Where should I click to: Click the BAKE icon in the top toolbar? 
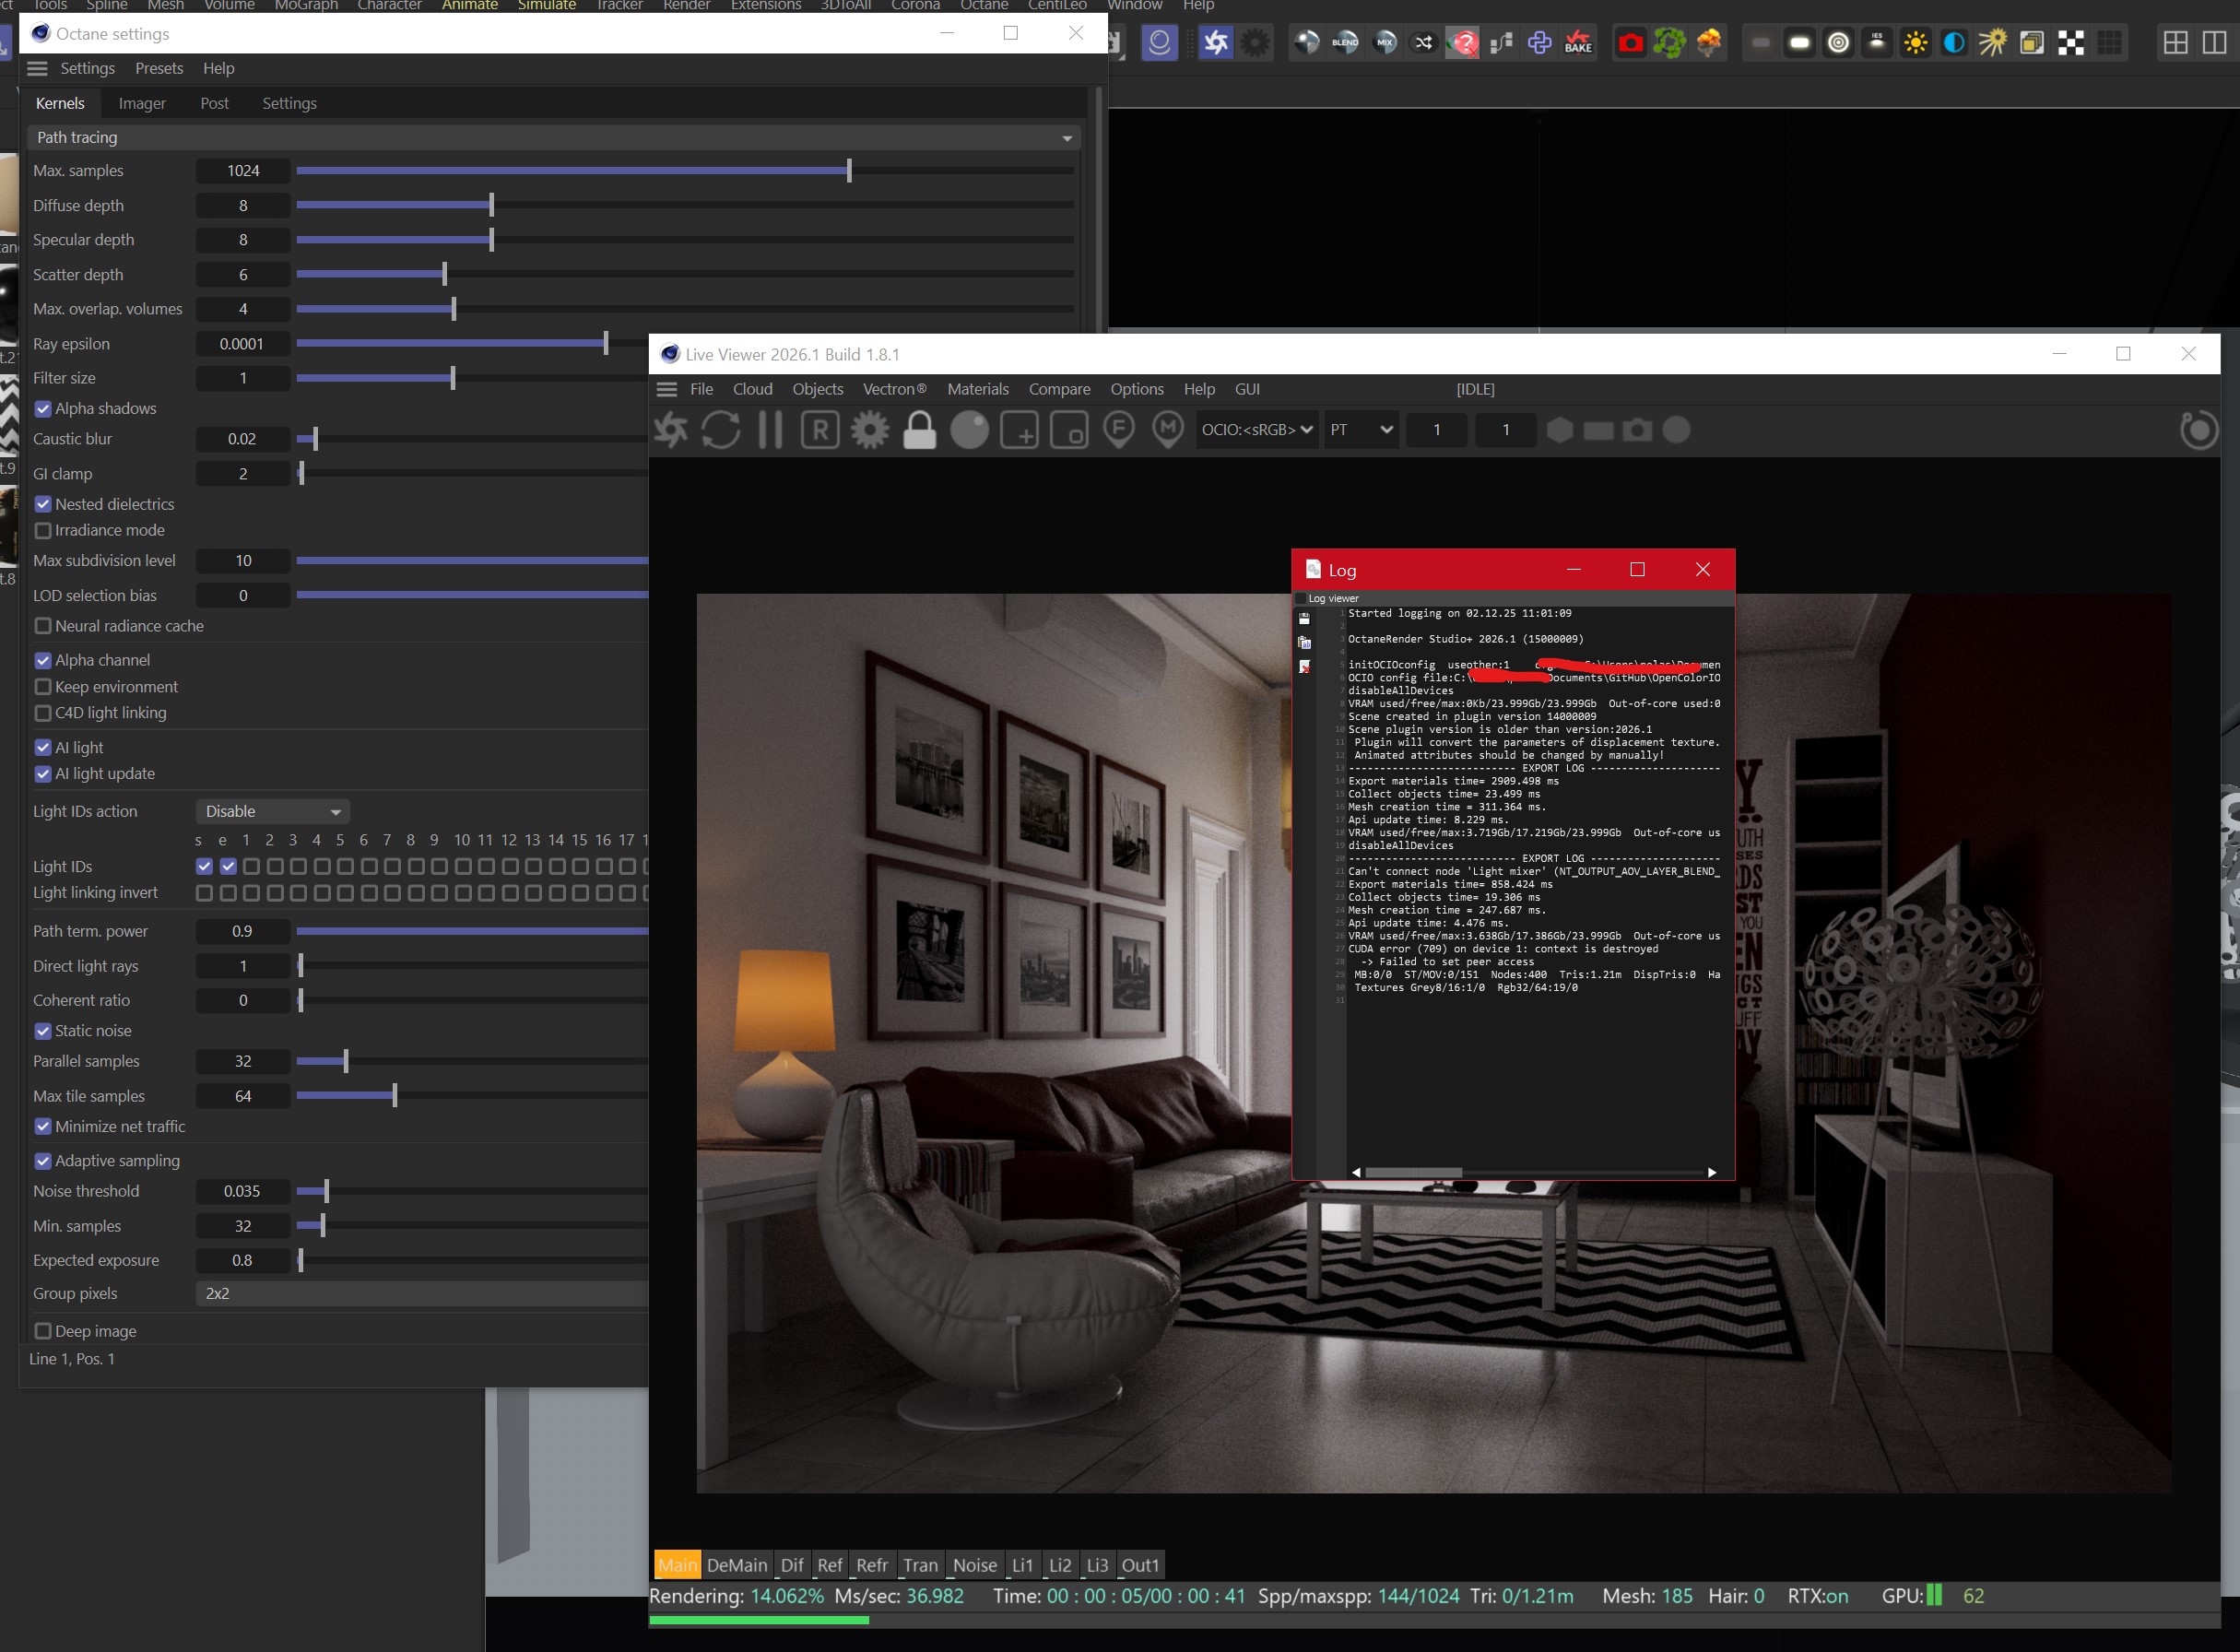(1578, 43)
